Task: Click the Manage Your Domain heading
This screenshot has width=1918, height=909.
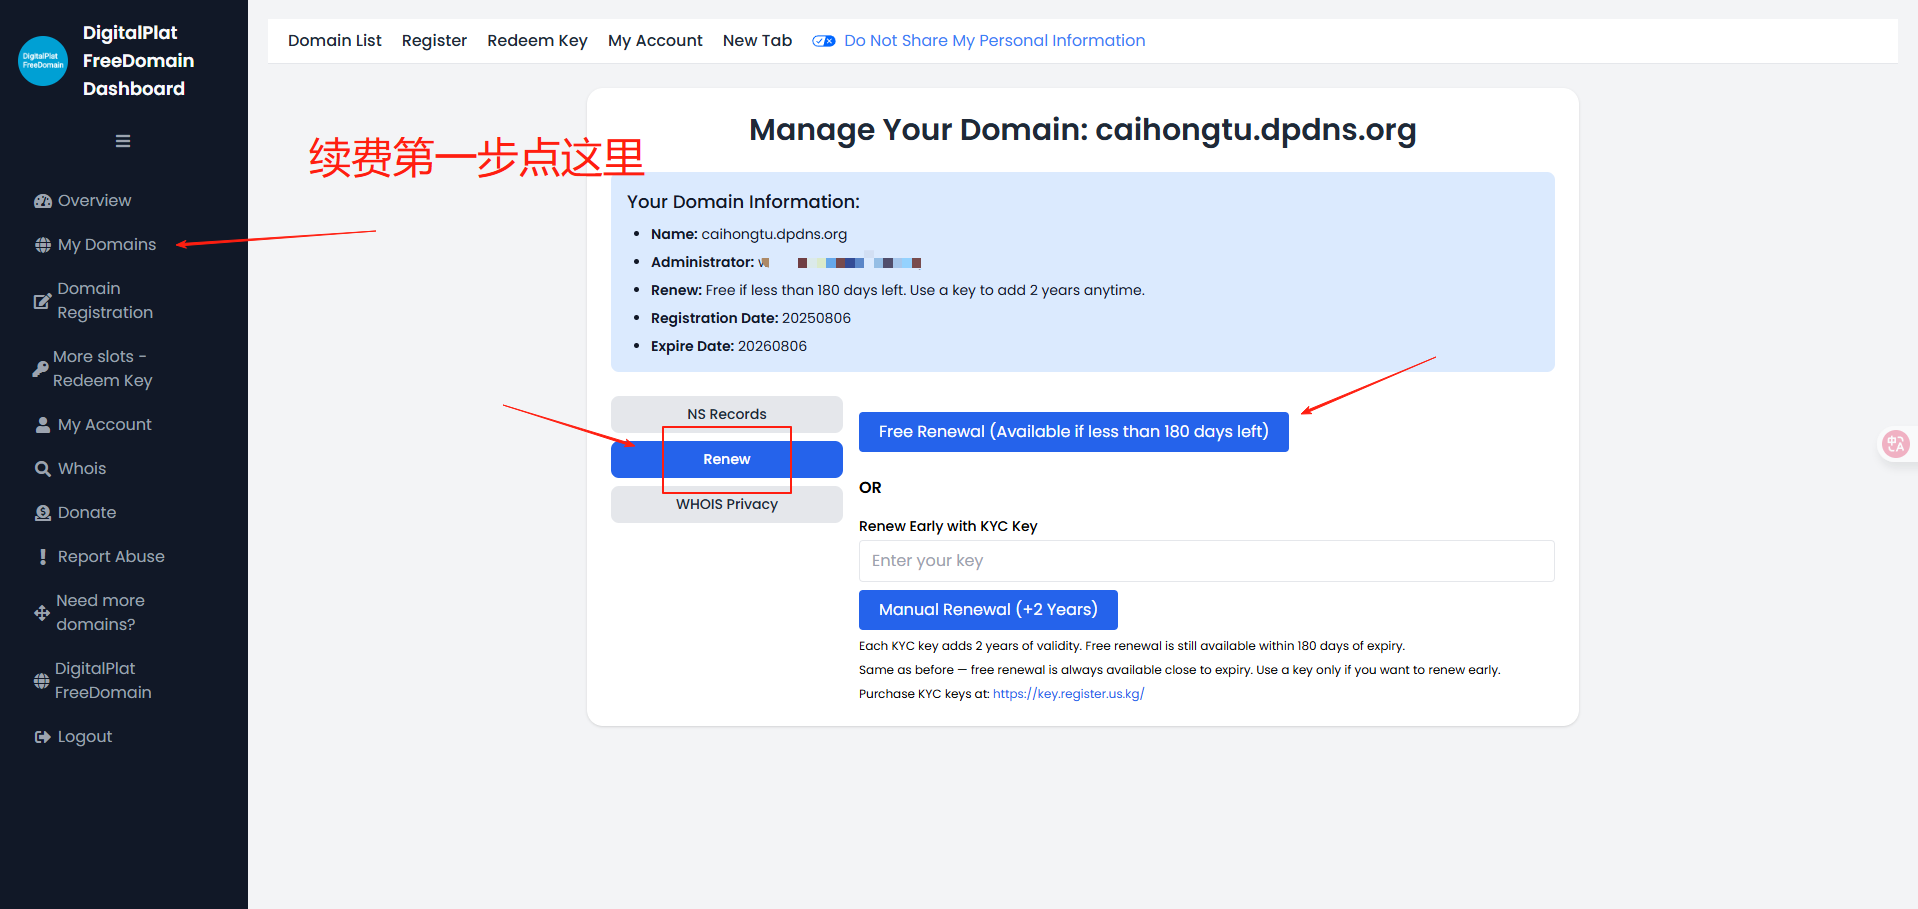Action: 1083,130
